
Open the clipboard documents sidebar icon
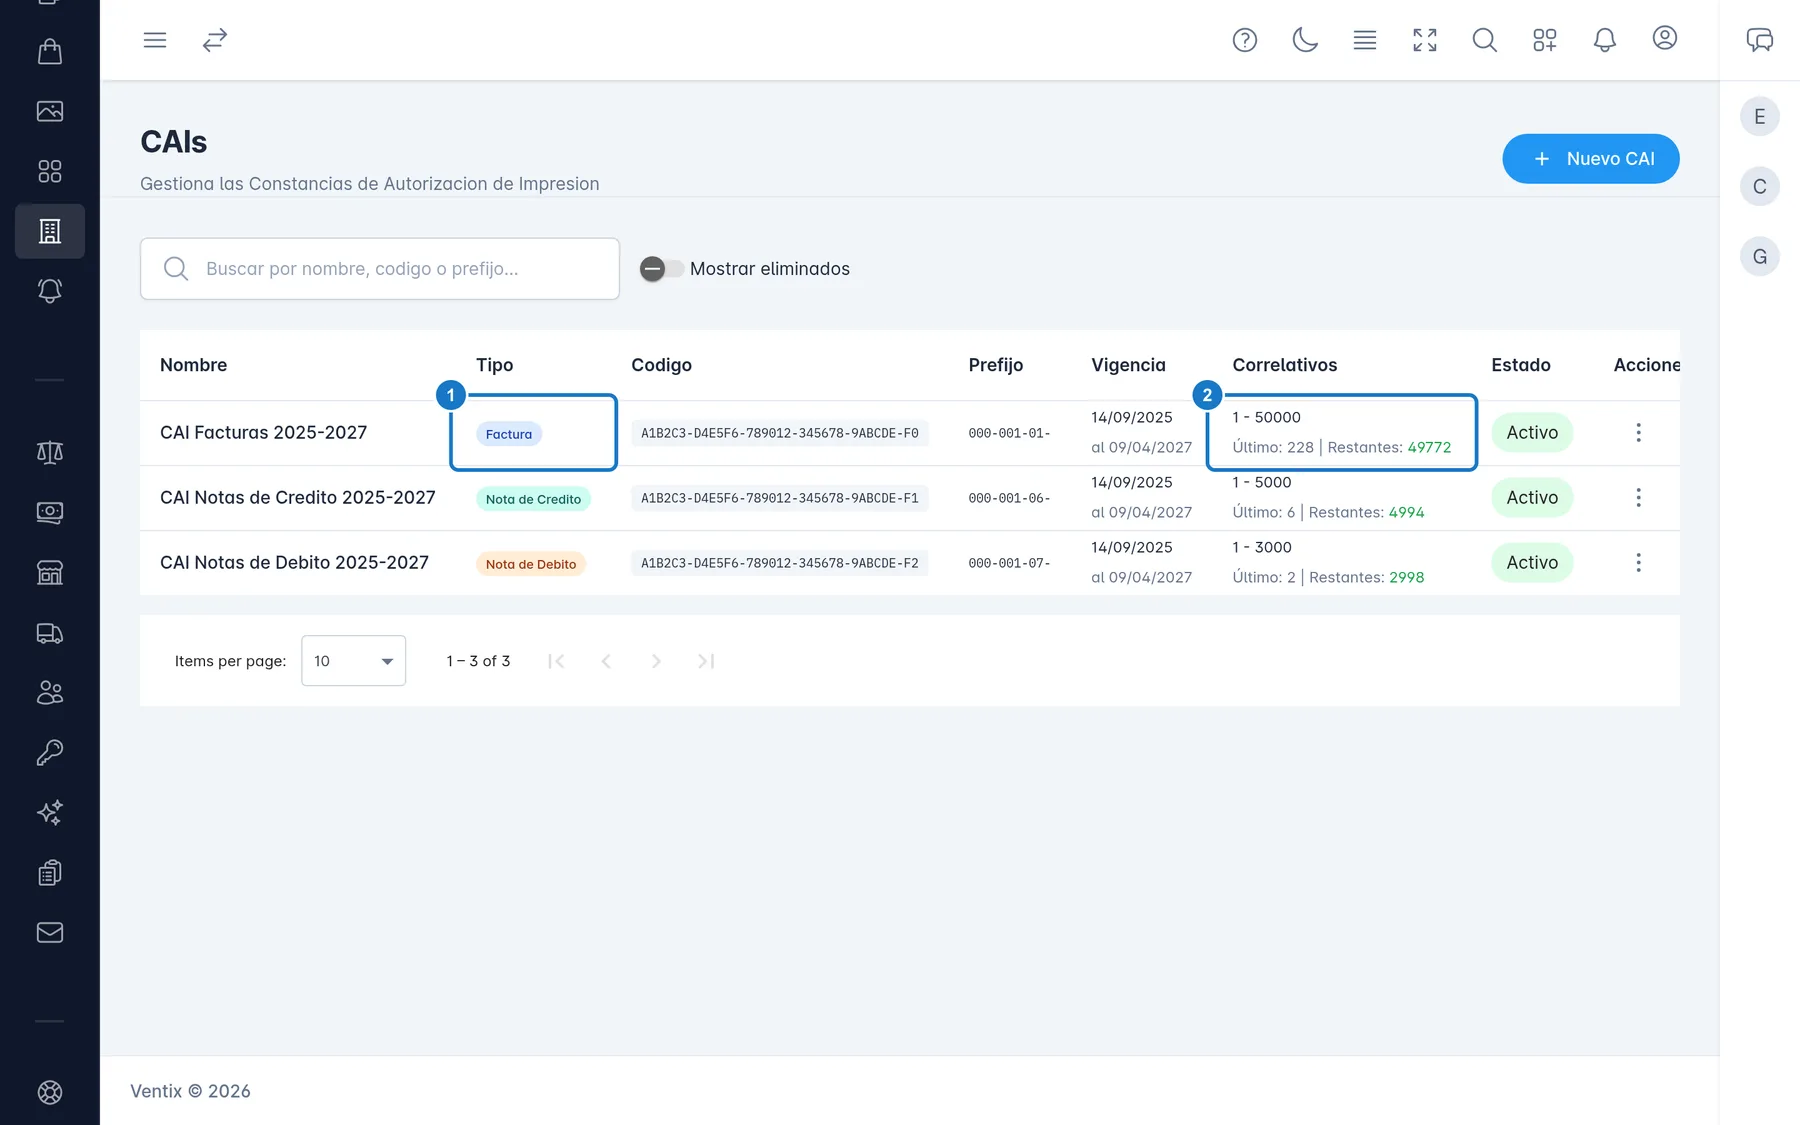tap(50, 873)
